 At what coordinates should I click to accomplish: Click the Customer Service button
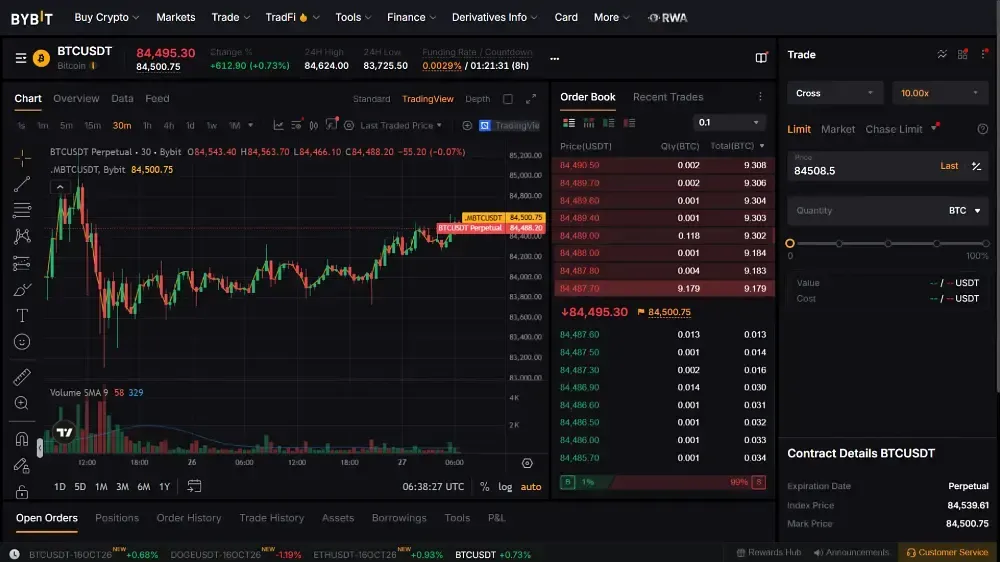coord(947,552)
